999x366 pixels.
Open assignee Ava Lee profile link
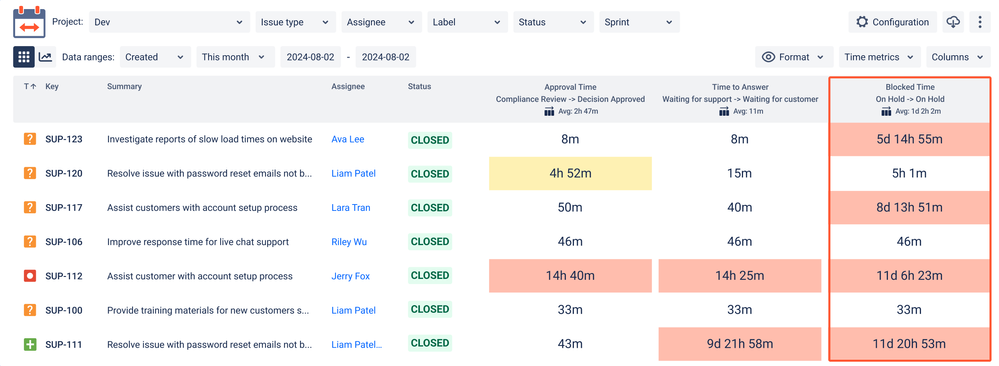[x=348, y=139]
